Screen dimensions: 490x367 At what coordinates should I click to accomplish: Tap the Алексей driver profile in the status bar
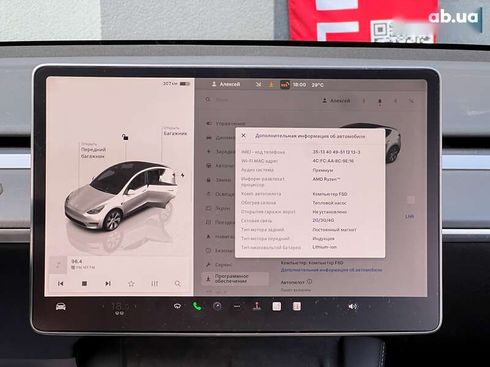[226, 84]
